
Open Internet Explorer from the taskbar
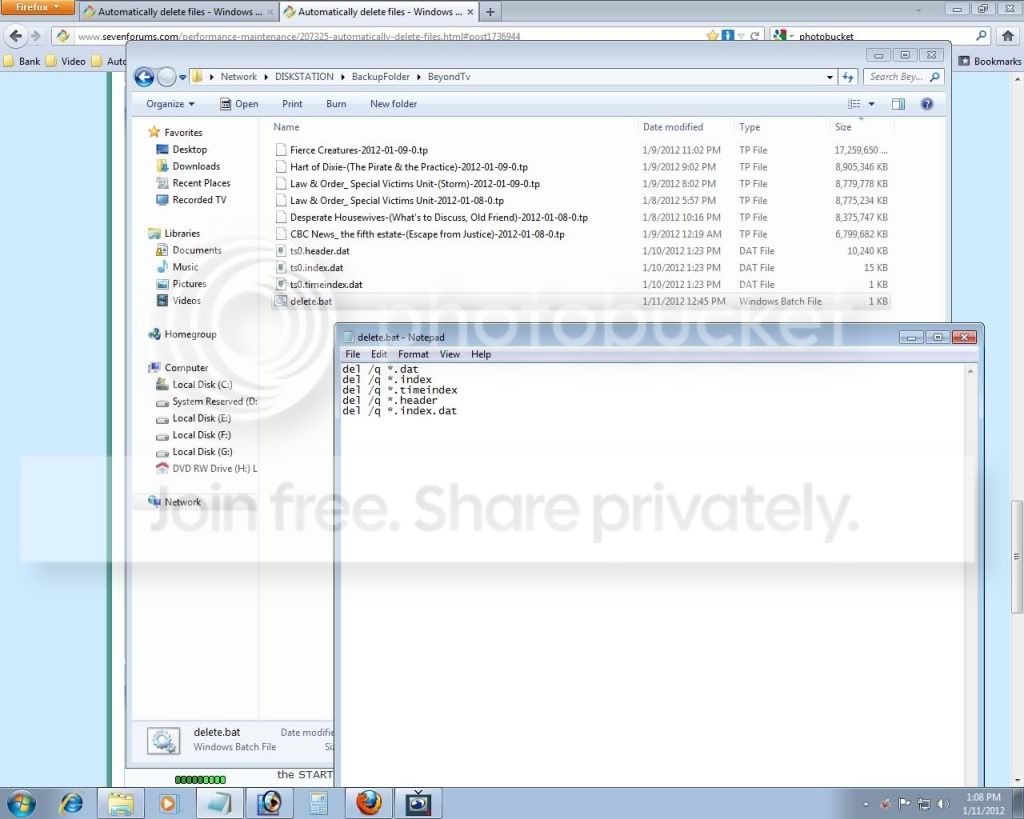click(x=71, y=803)
